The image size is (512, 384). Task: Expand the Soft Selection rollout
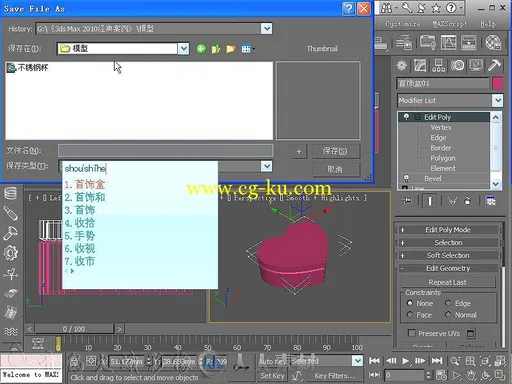point(448,255)
